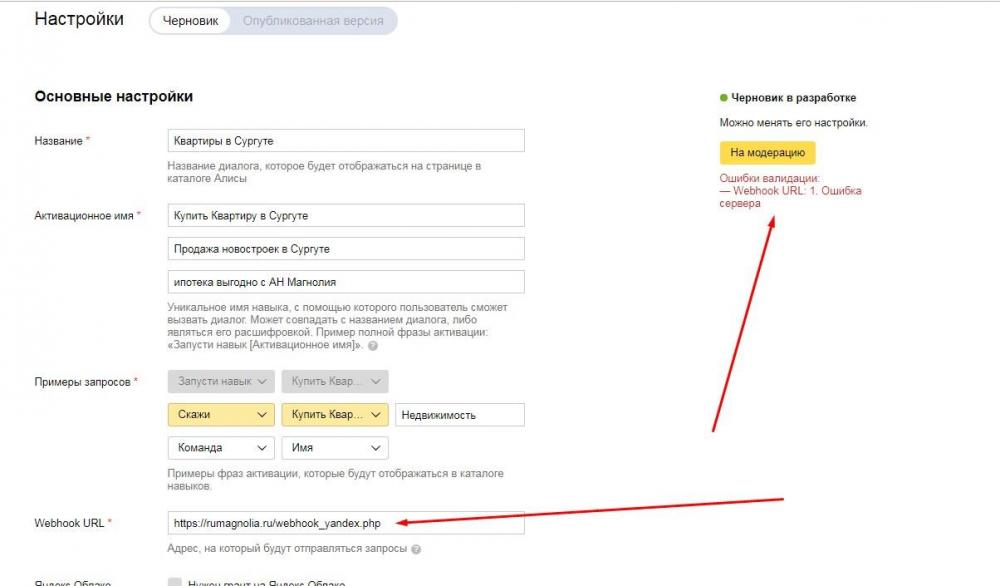Toggle the Yandex Cloud grant checkbox

pos(174,582)
